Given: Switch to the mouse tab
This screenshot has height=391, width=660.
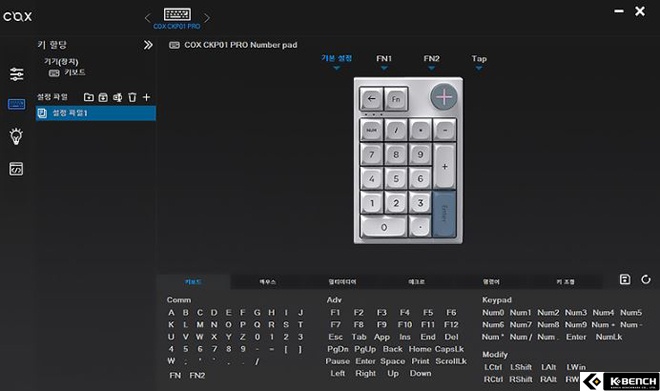Looking at the screenshot, I should click(x=268, y=282).
